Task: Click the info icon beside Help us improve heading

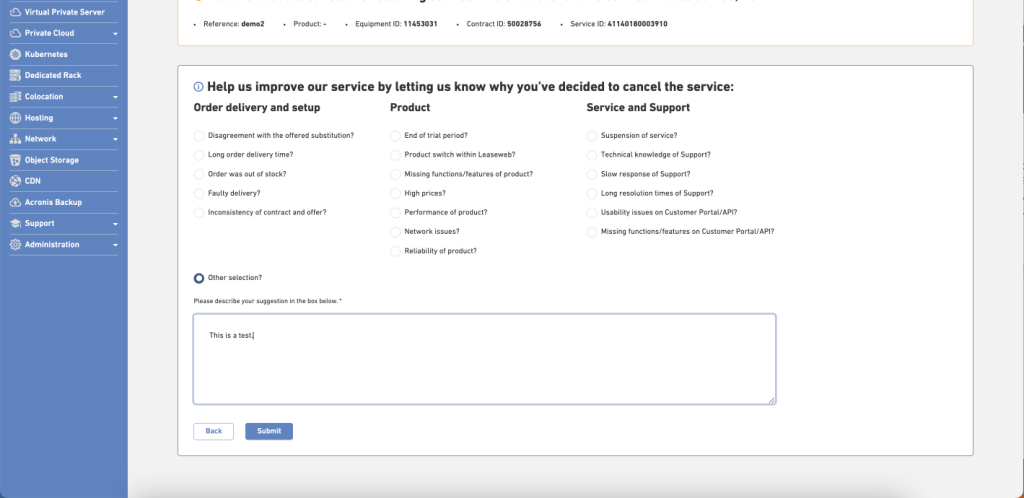Action: 199,87
